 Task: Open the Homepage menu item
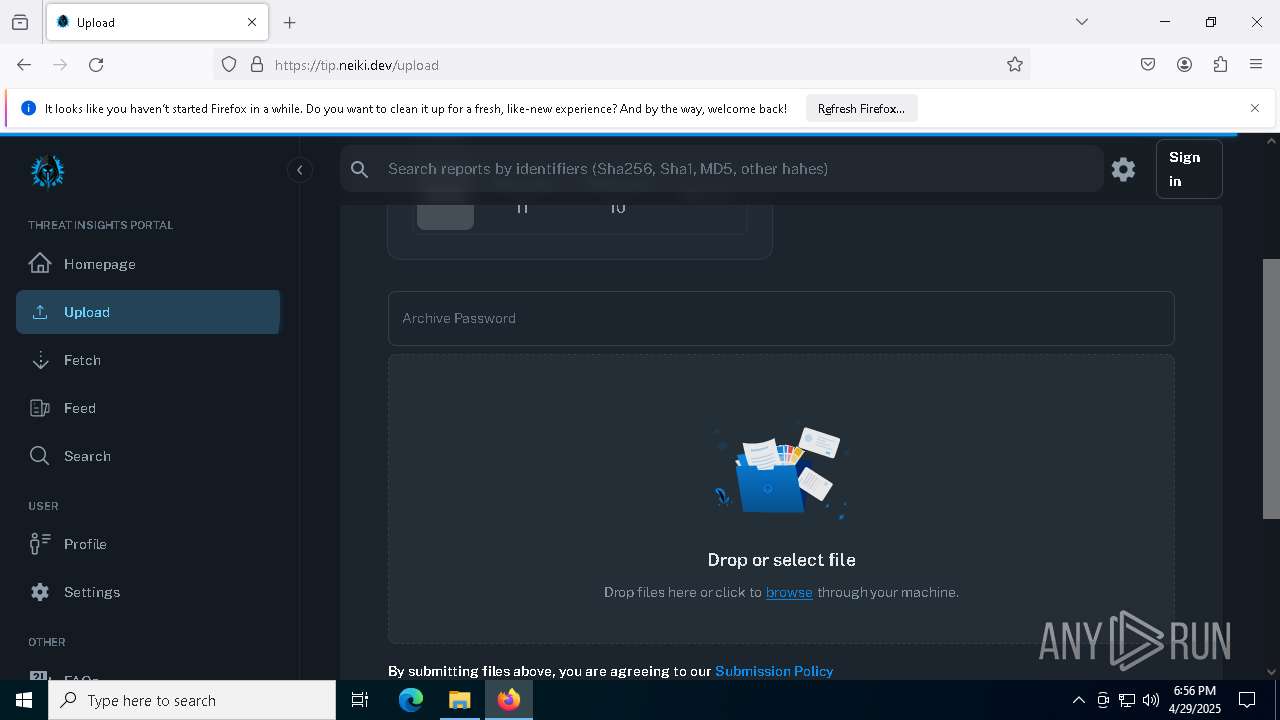[x=148, y=264]
